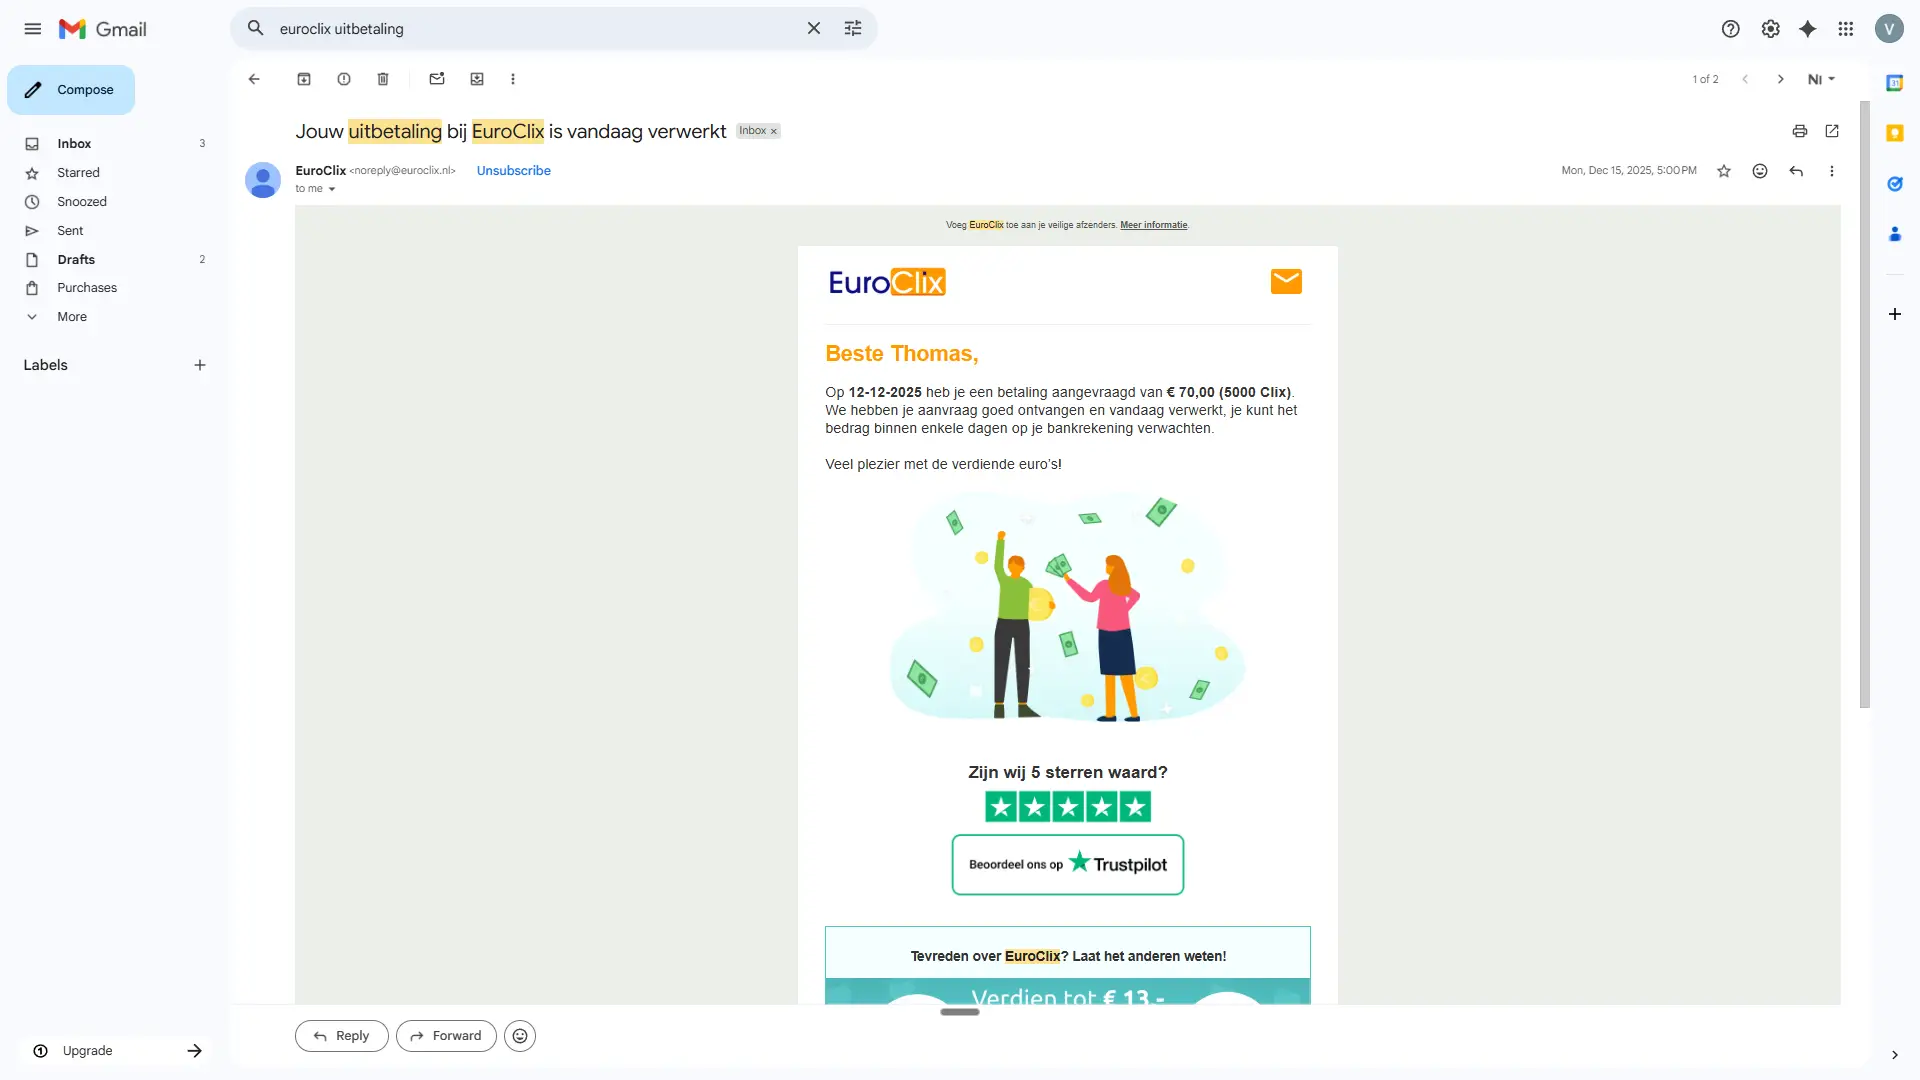The image size is (1920, 1080).
Task: Add emoji reaction beside the date
Action: click(x=1760, y=171)
